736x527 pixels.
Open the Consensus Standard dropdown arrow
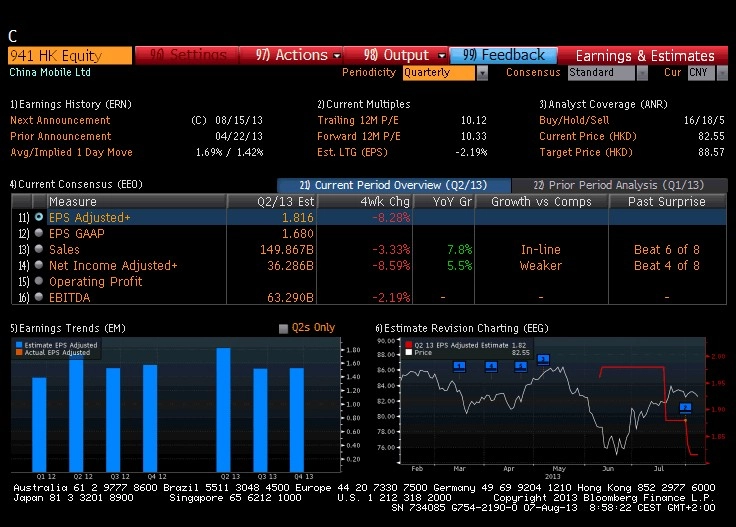(642, 73)
